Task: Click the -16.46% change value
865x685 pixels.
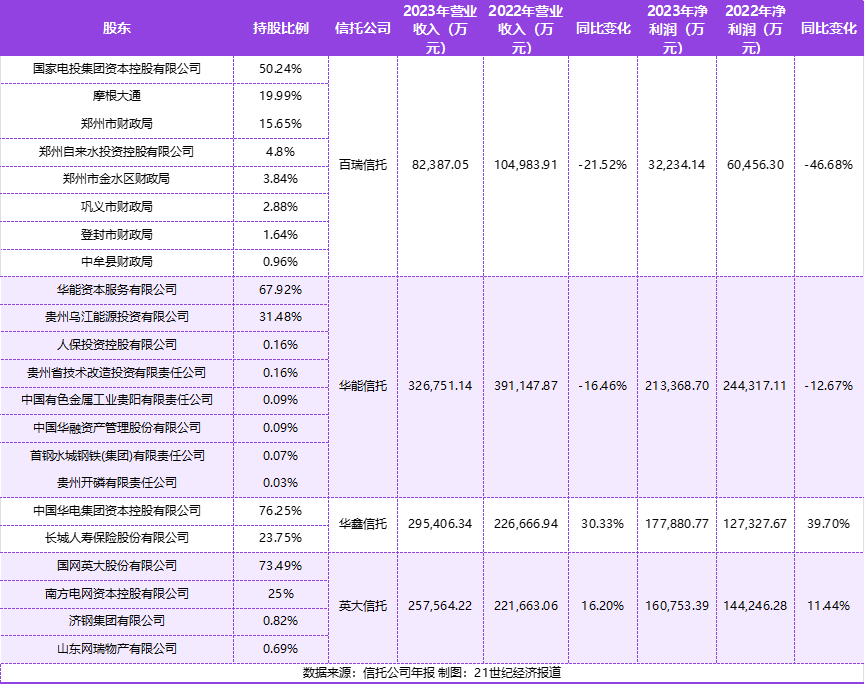Action: coord(602,386)
